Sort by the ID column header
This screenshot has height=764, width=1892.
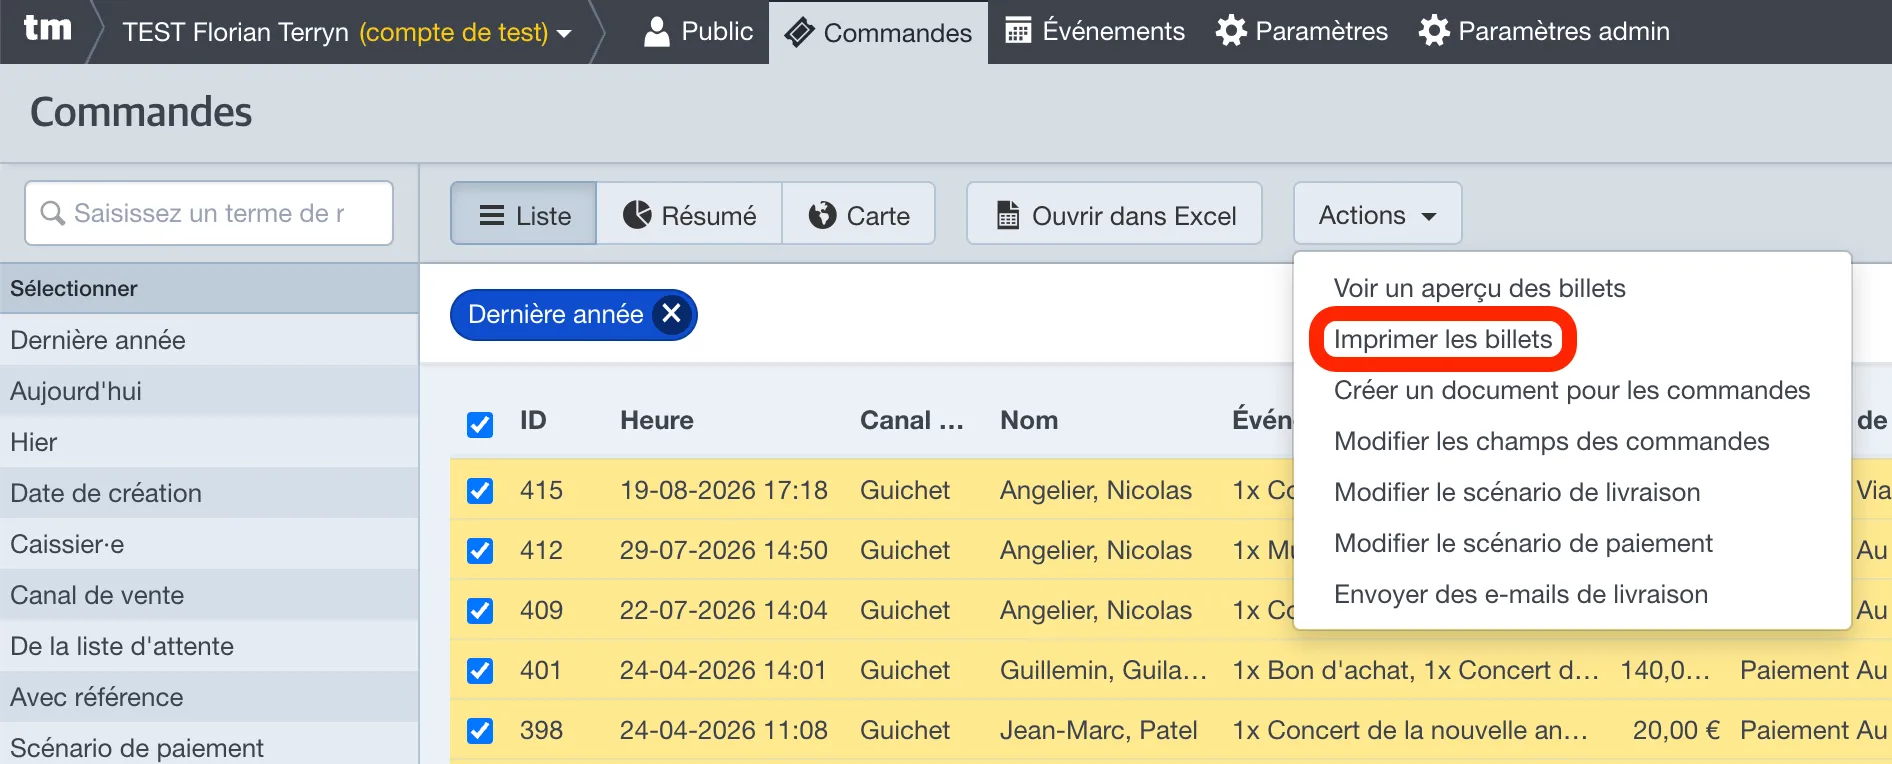(533, 420)
